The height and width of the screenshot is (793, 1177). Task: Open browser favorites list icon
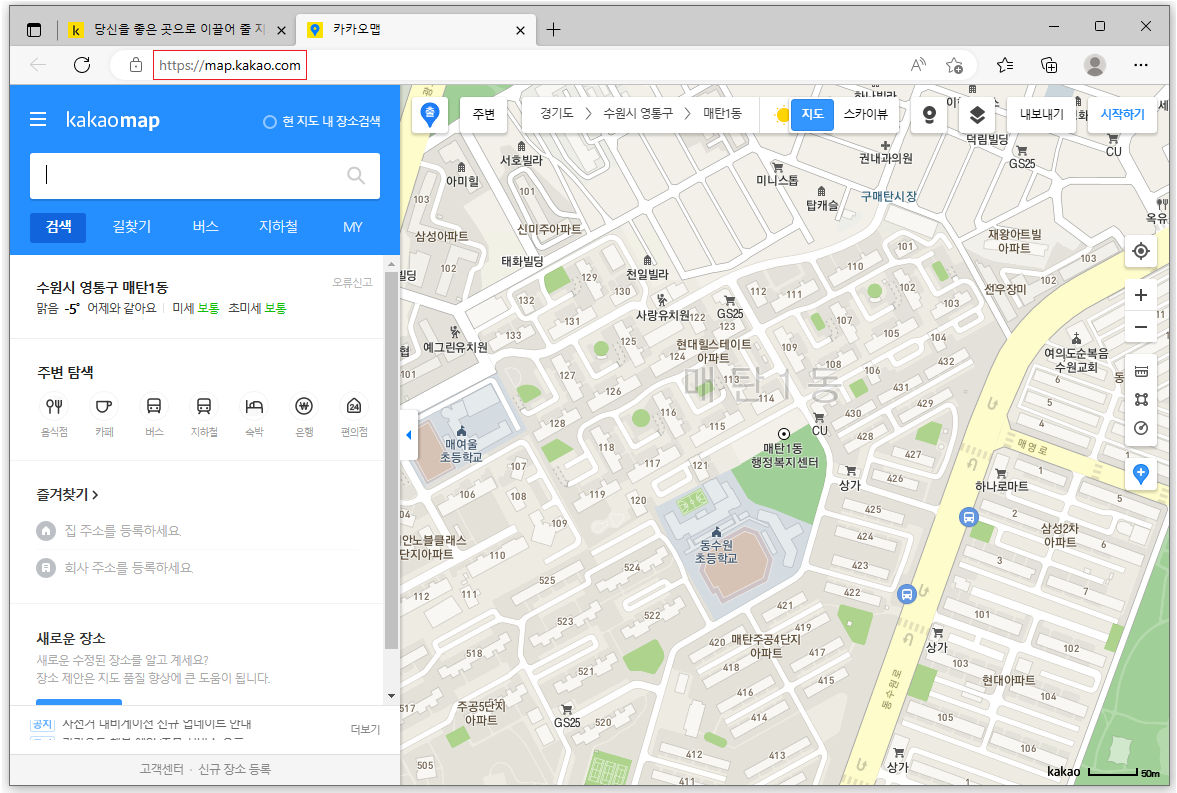1005,65
